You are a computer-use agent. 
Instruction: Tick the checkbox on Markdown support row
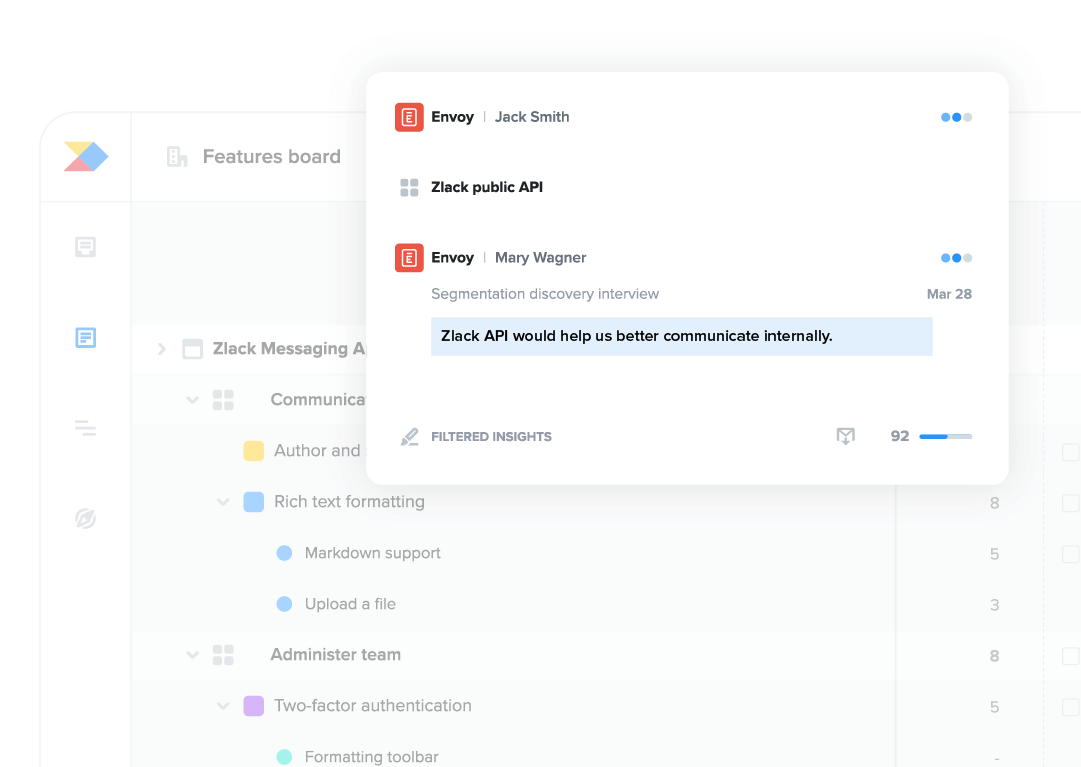[1071, 554]
